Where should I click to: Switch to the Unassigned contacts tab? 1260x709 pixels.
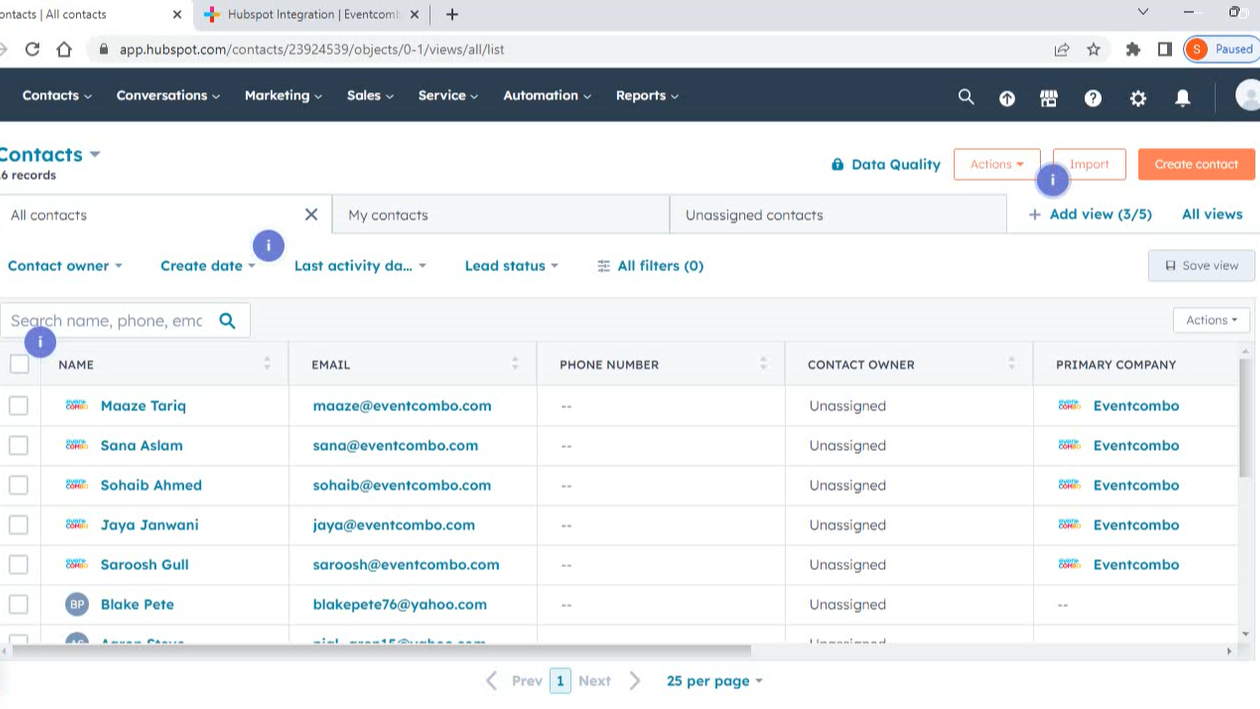[x=754, y=215]
